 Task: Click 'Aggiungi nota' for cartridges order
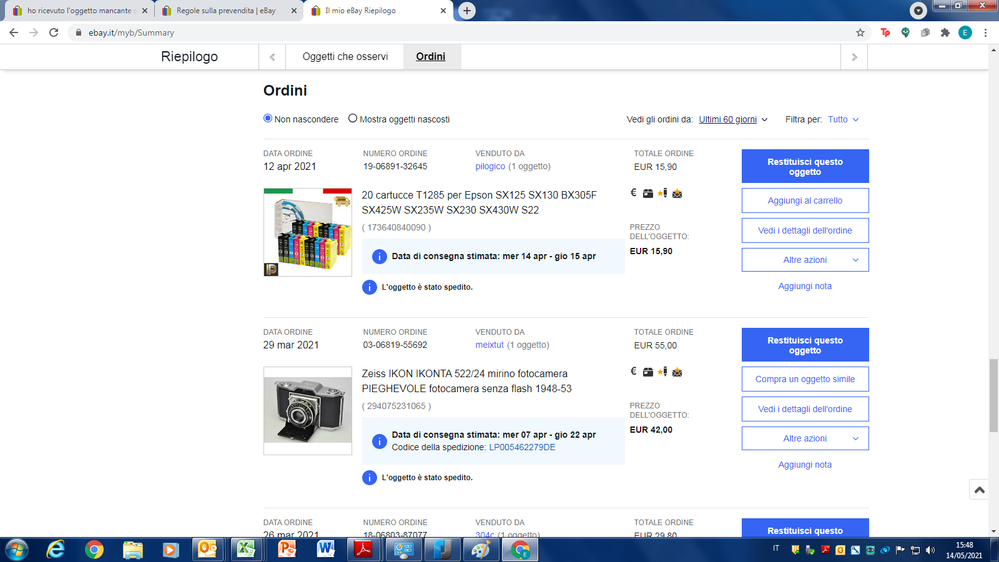[x=805, y=286]
